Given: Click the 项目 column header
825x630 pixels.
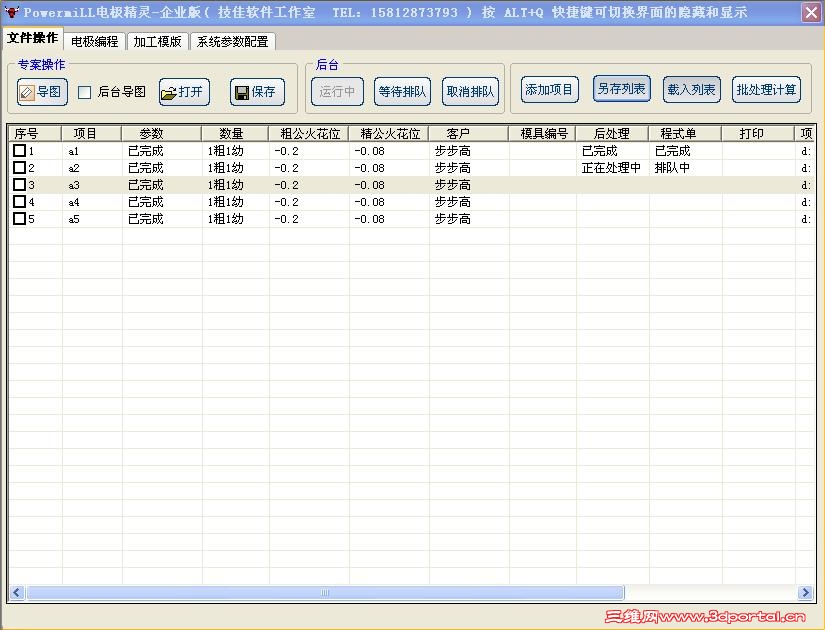Looking at the screenshot, I should [92, 134].
